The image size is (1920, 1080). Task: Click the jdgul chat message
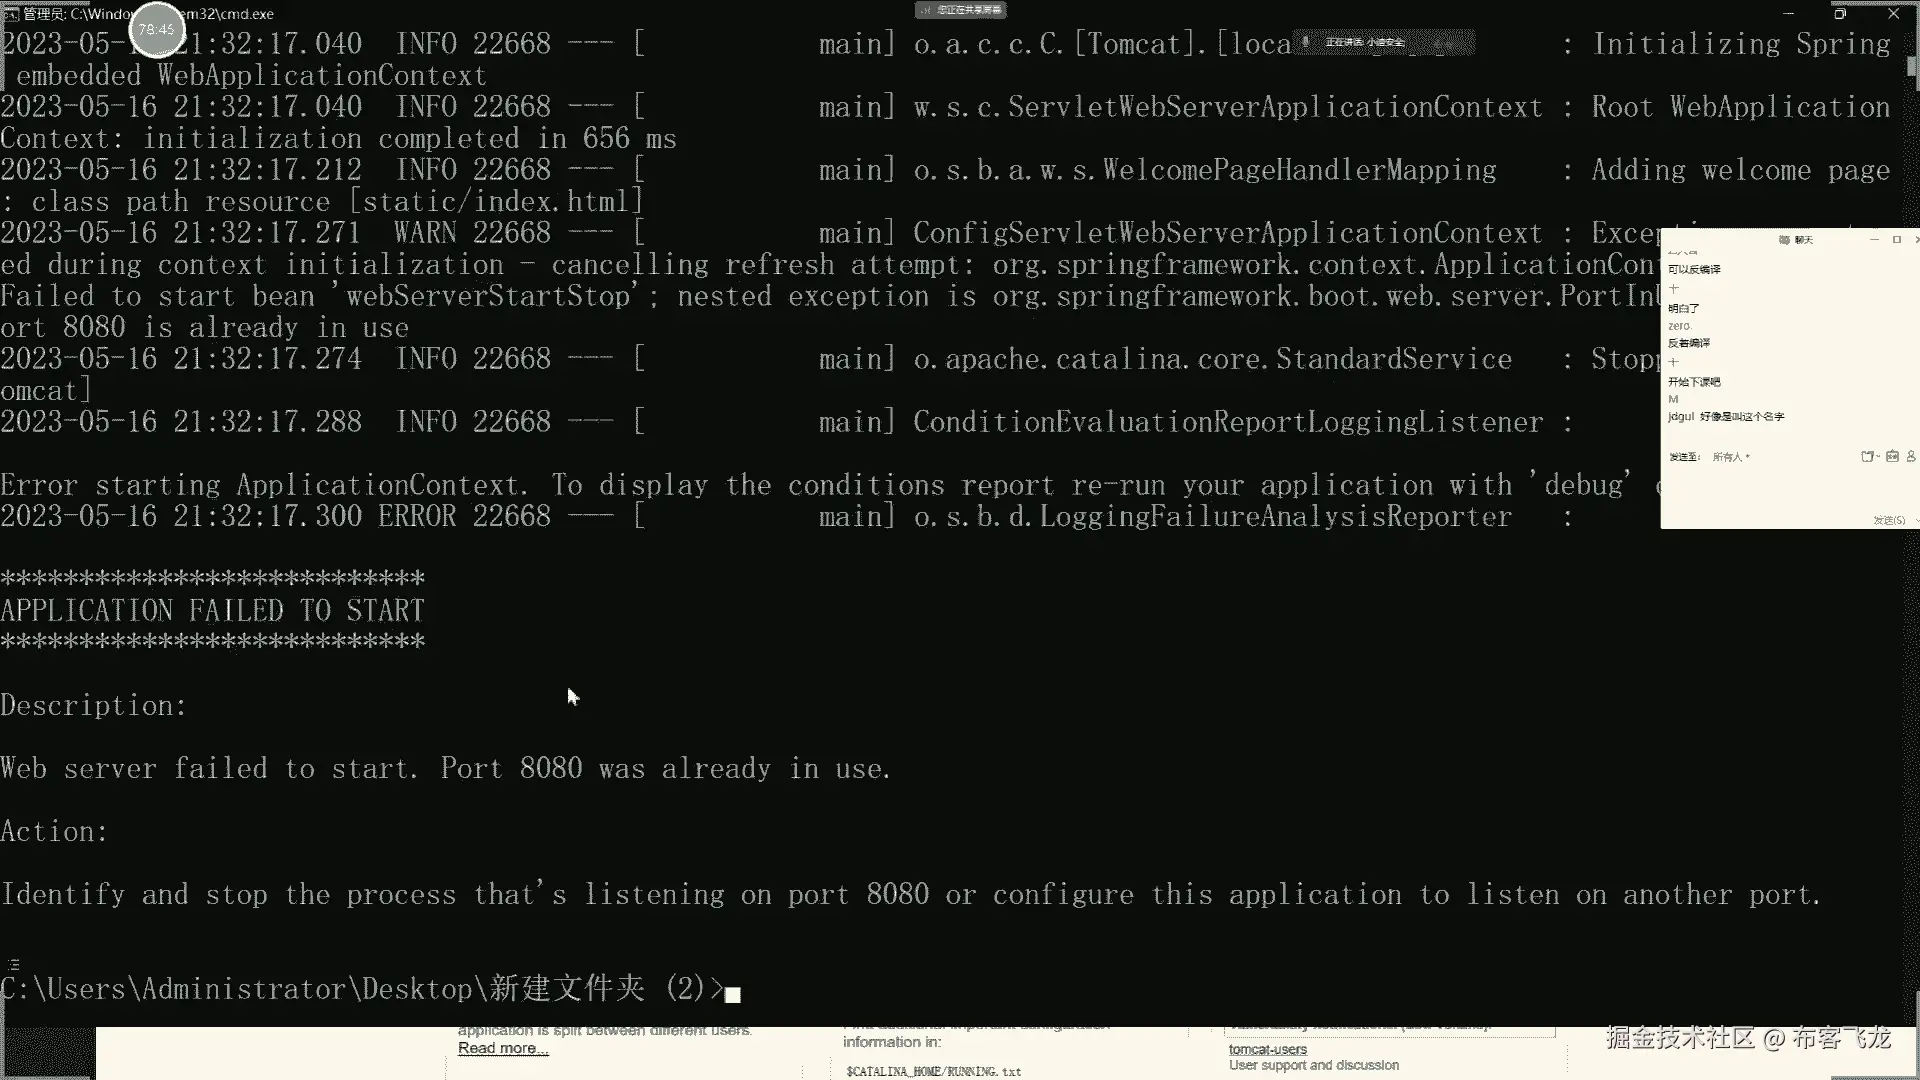point(1726,417)
